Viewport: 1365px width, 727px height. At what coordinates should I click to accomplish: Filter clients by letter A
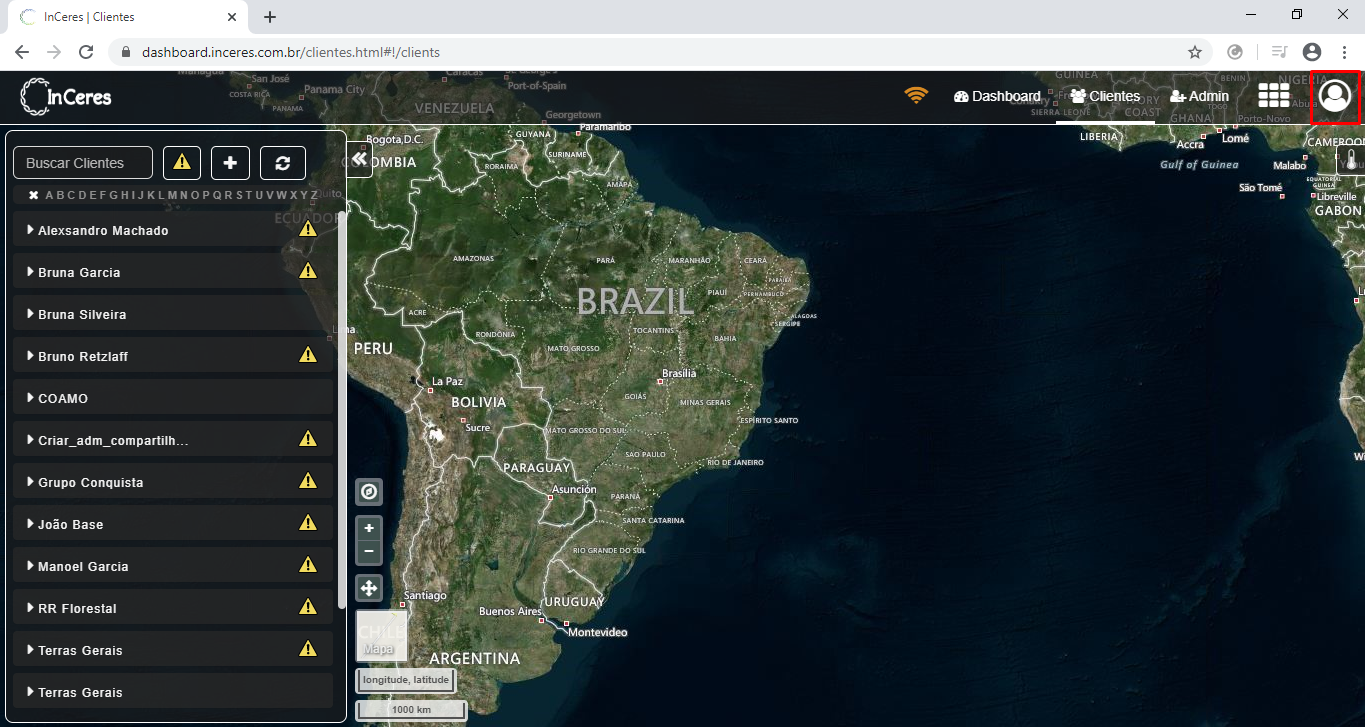(x=49, y=195)
